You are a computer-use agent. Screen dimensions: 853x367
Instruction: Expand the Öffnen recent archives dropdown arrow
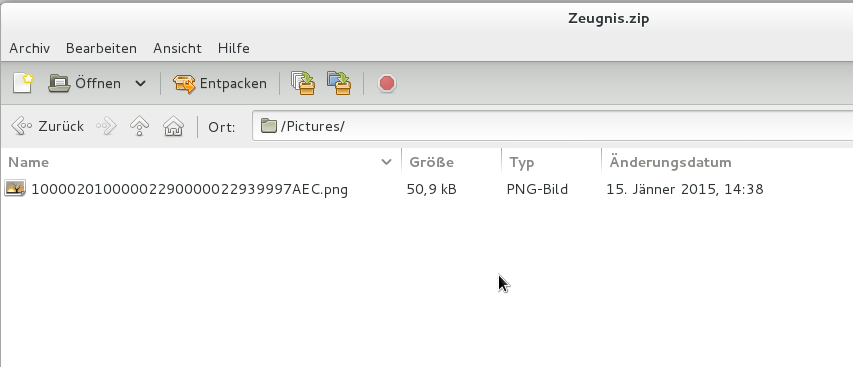point(140,83)
